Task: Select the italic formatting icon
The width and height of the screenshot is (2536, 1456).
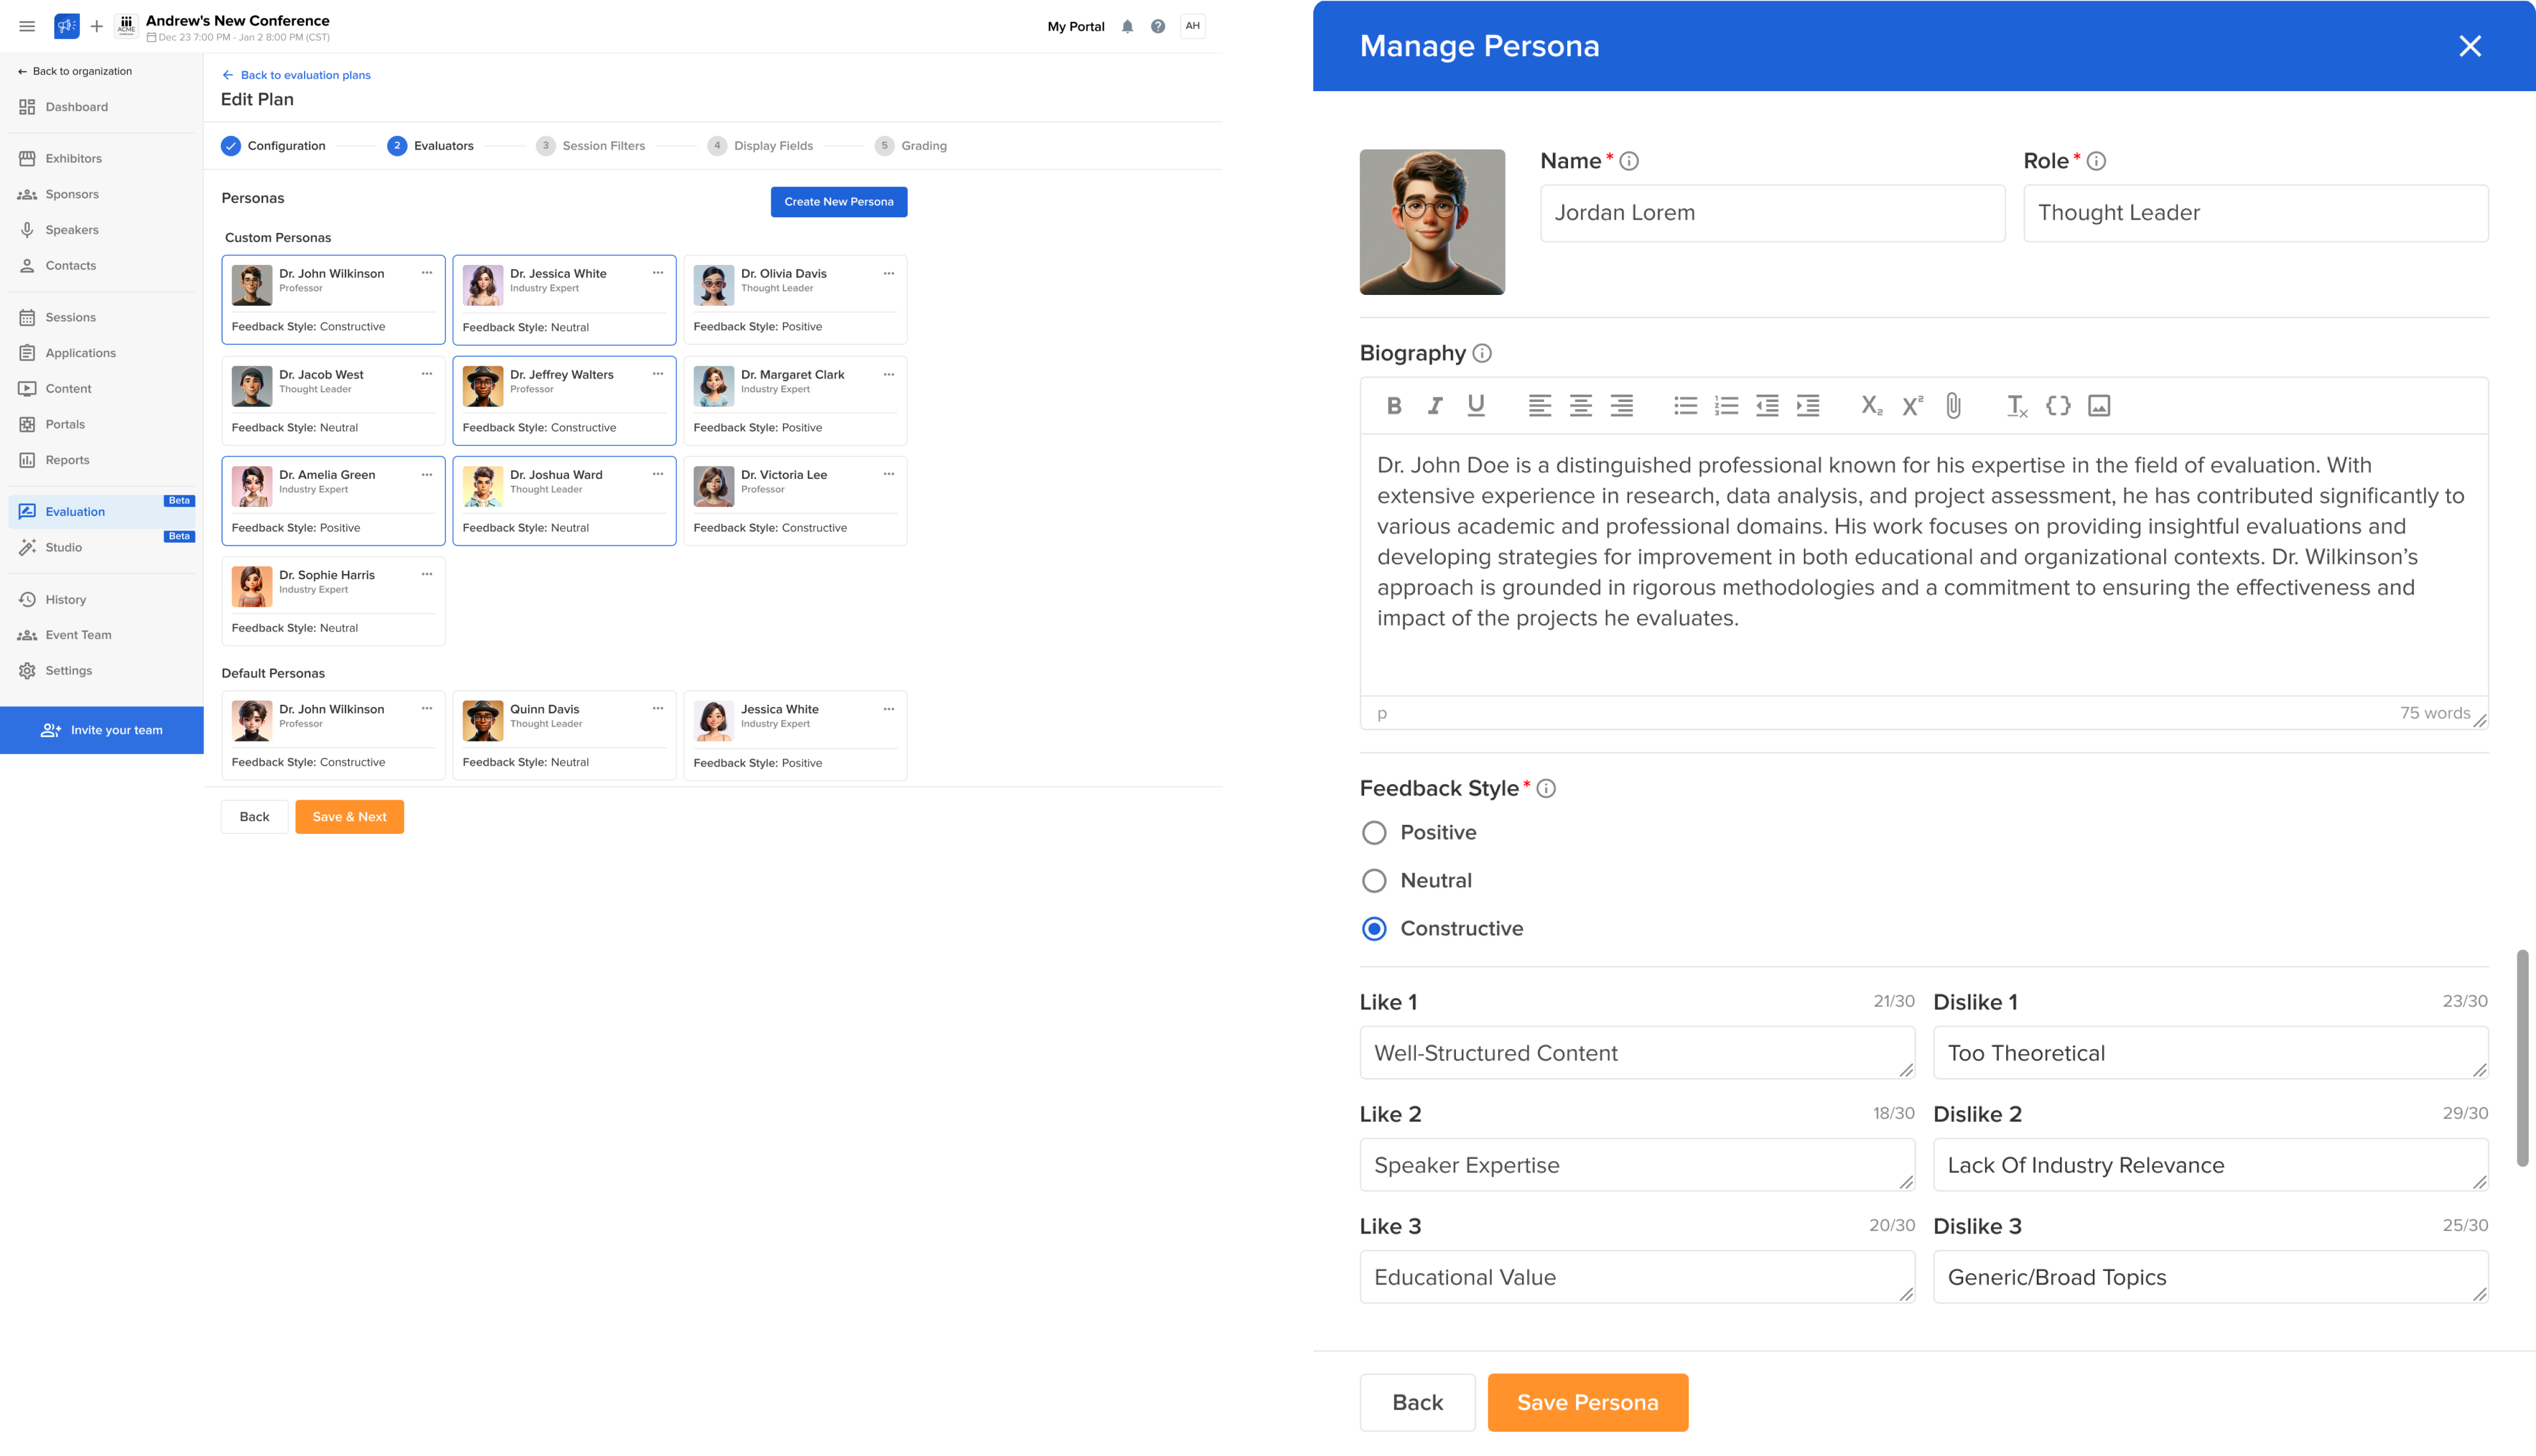Action: point(1434,406)
